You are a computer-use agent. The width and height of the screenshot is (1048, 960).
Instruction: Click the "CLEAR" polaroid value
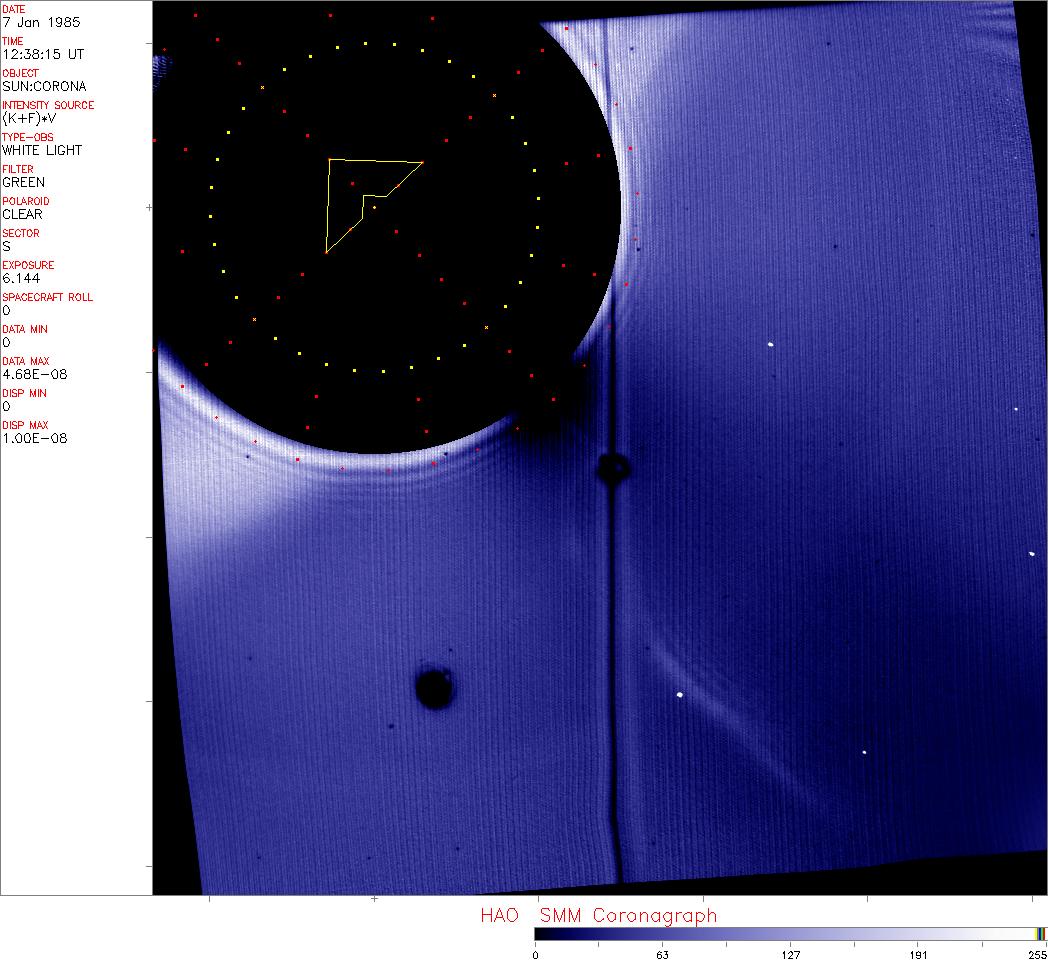click(23, 214)
